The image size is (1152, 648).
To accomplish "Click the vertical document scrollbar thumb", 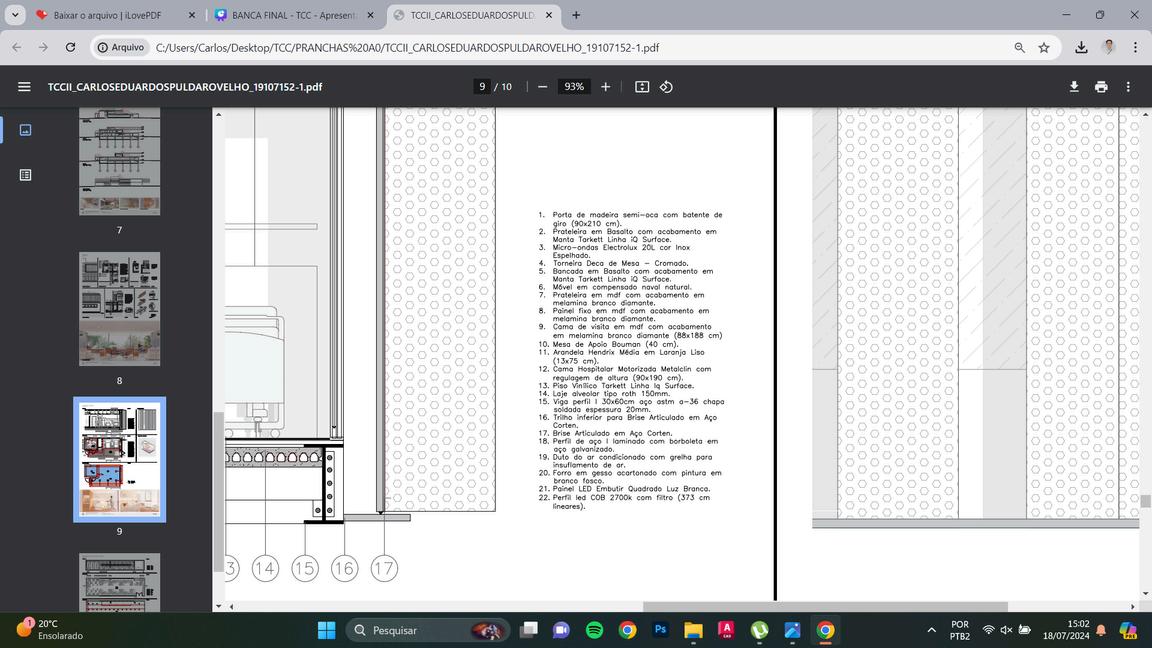I will 1145,501.
